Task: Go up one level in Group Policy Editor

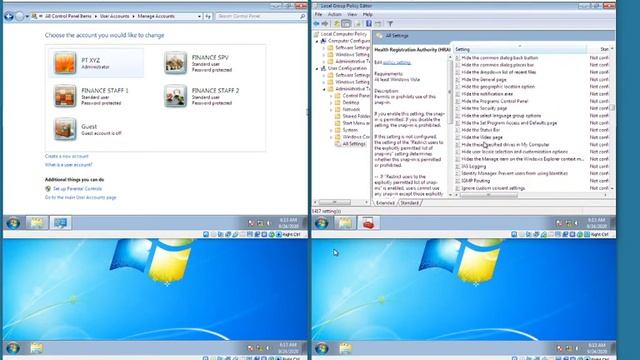Action: [337, 24]
